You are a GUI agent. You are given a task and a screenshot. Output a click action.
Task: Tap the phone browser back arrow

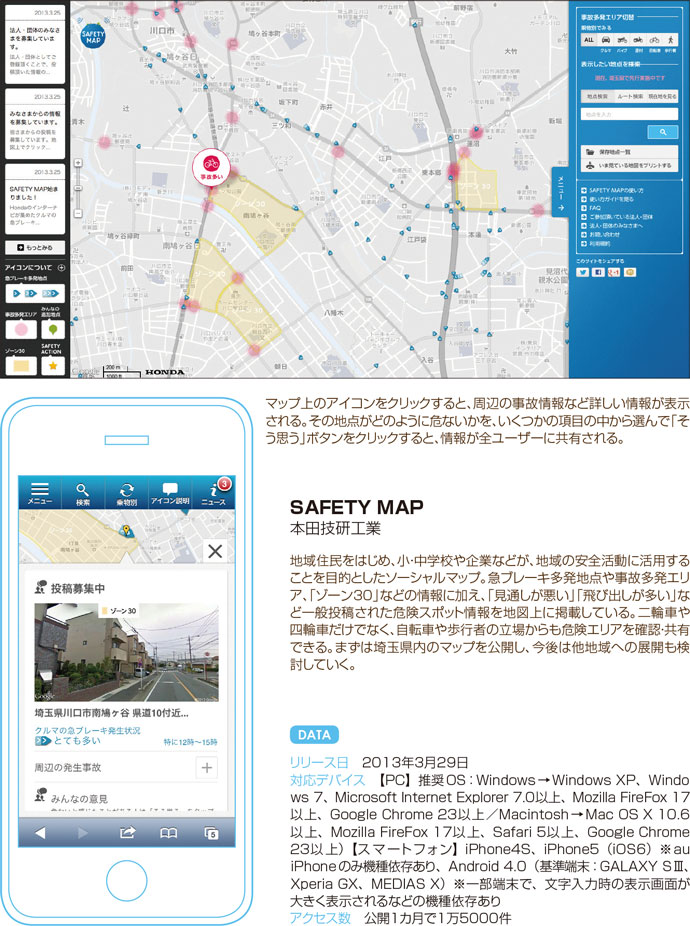point(40,833)
